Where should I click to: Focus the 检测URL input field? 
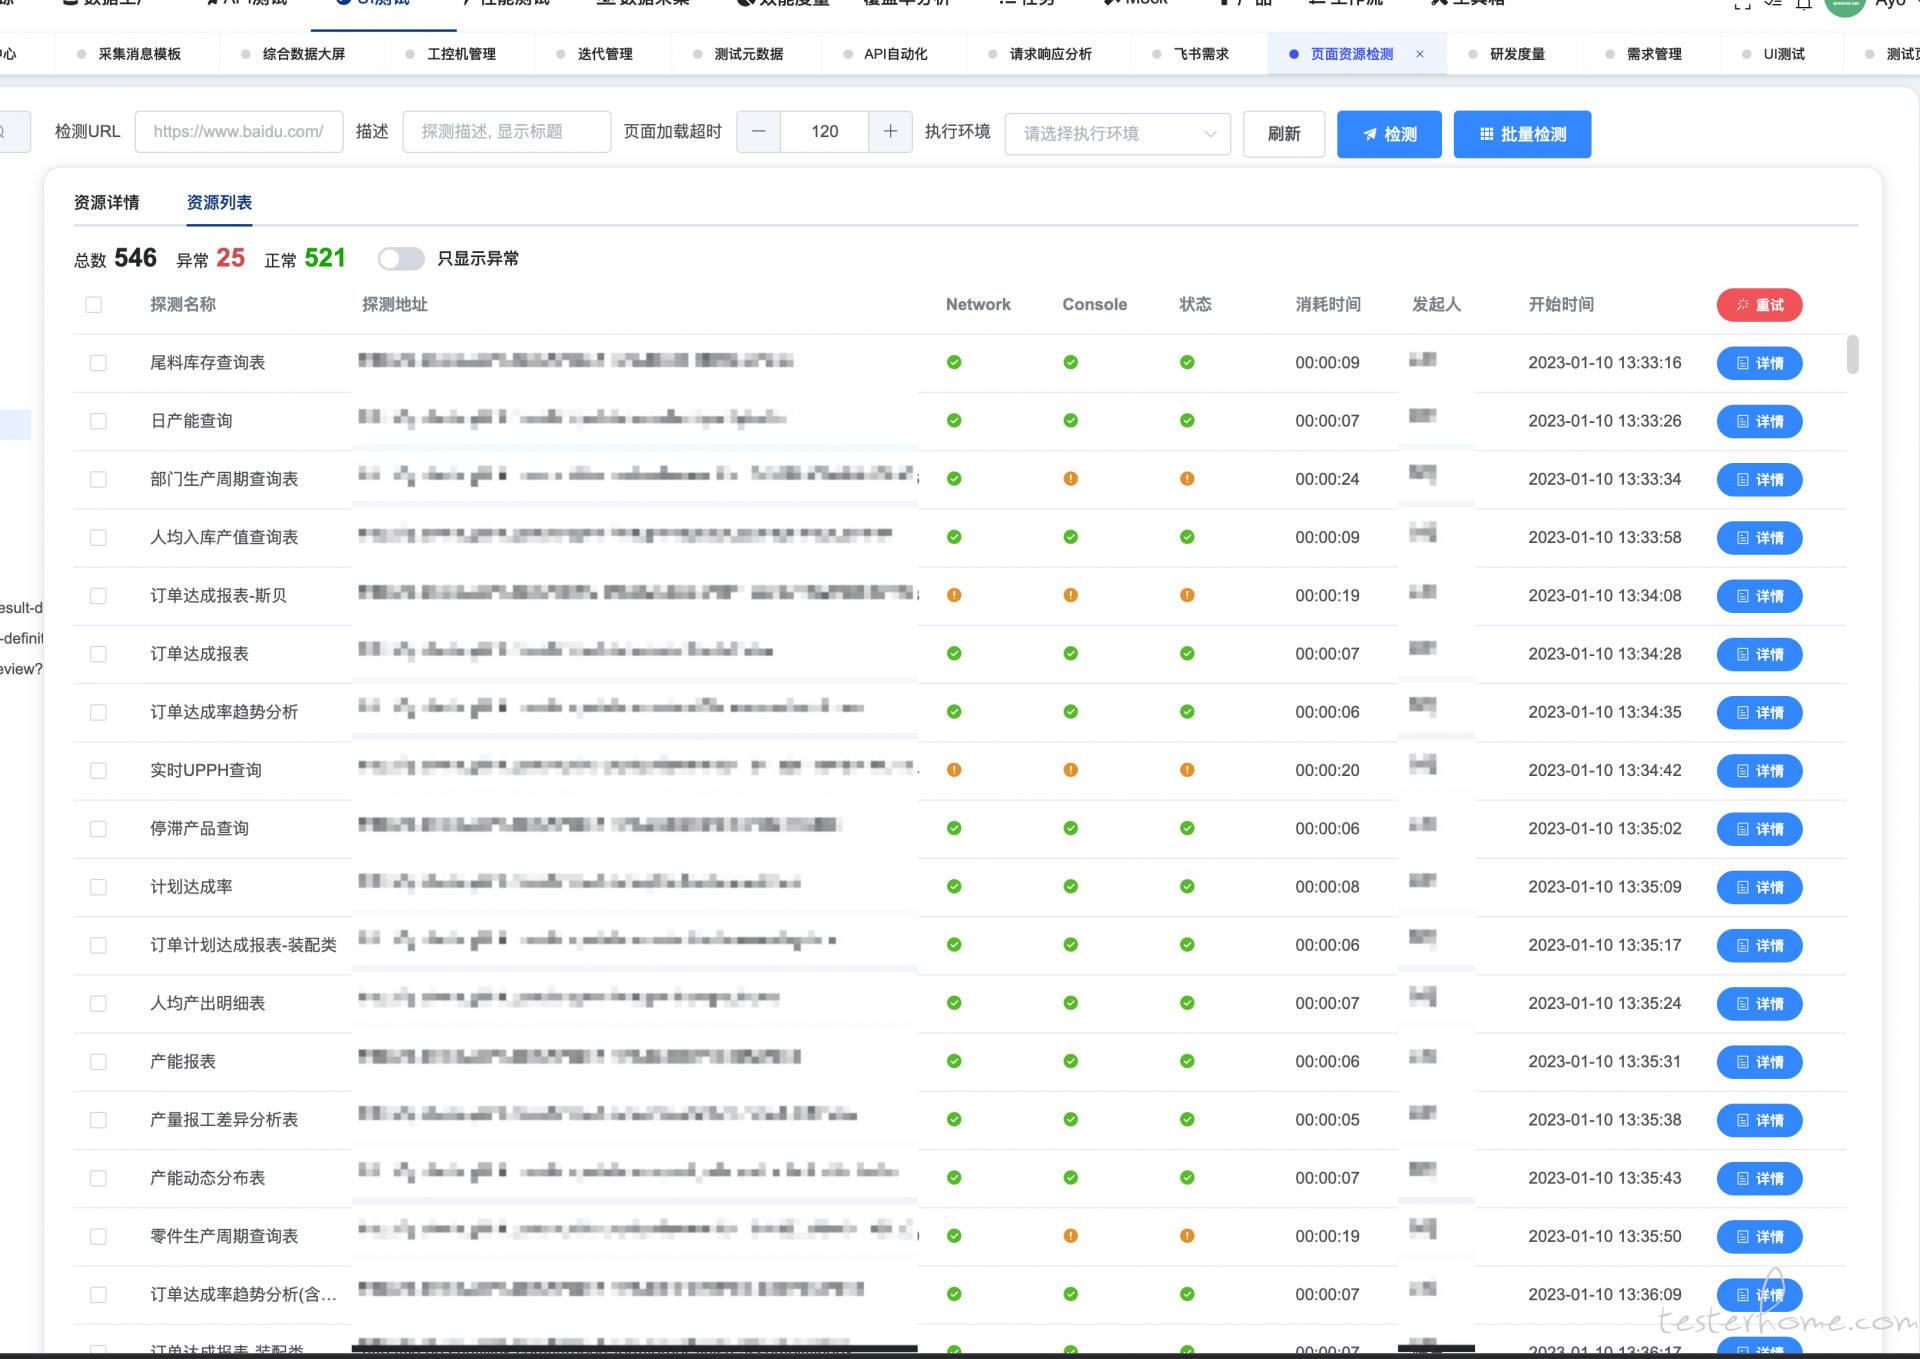pos(239,132)
